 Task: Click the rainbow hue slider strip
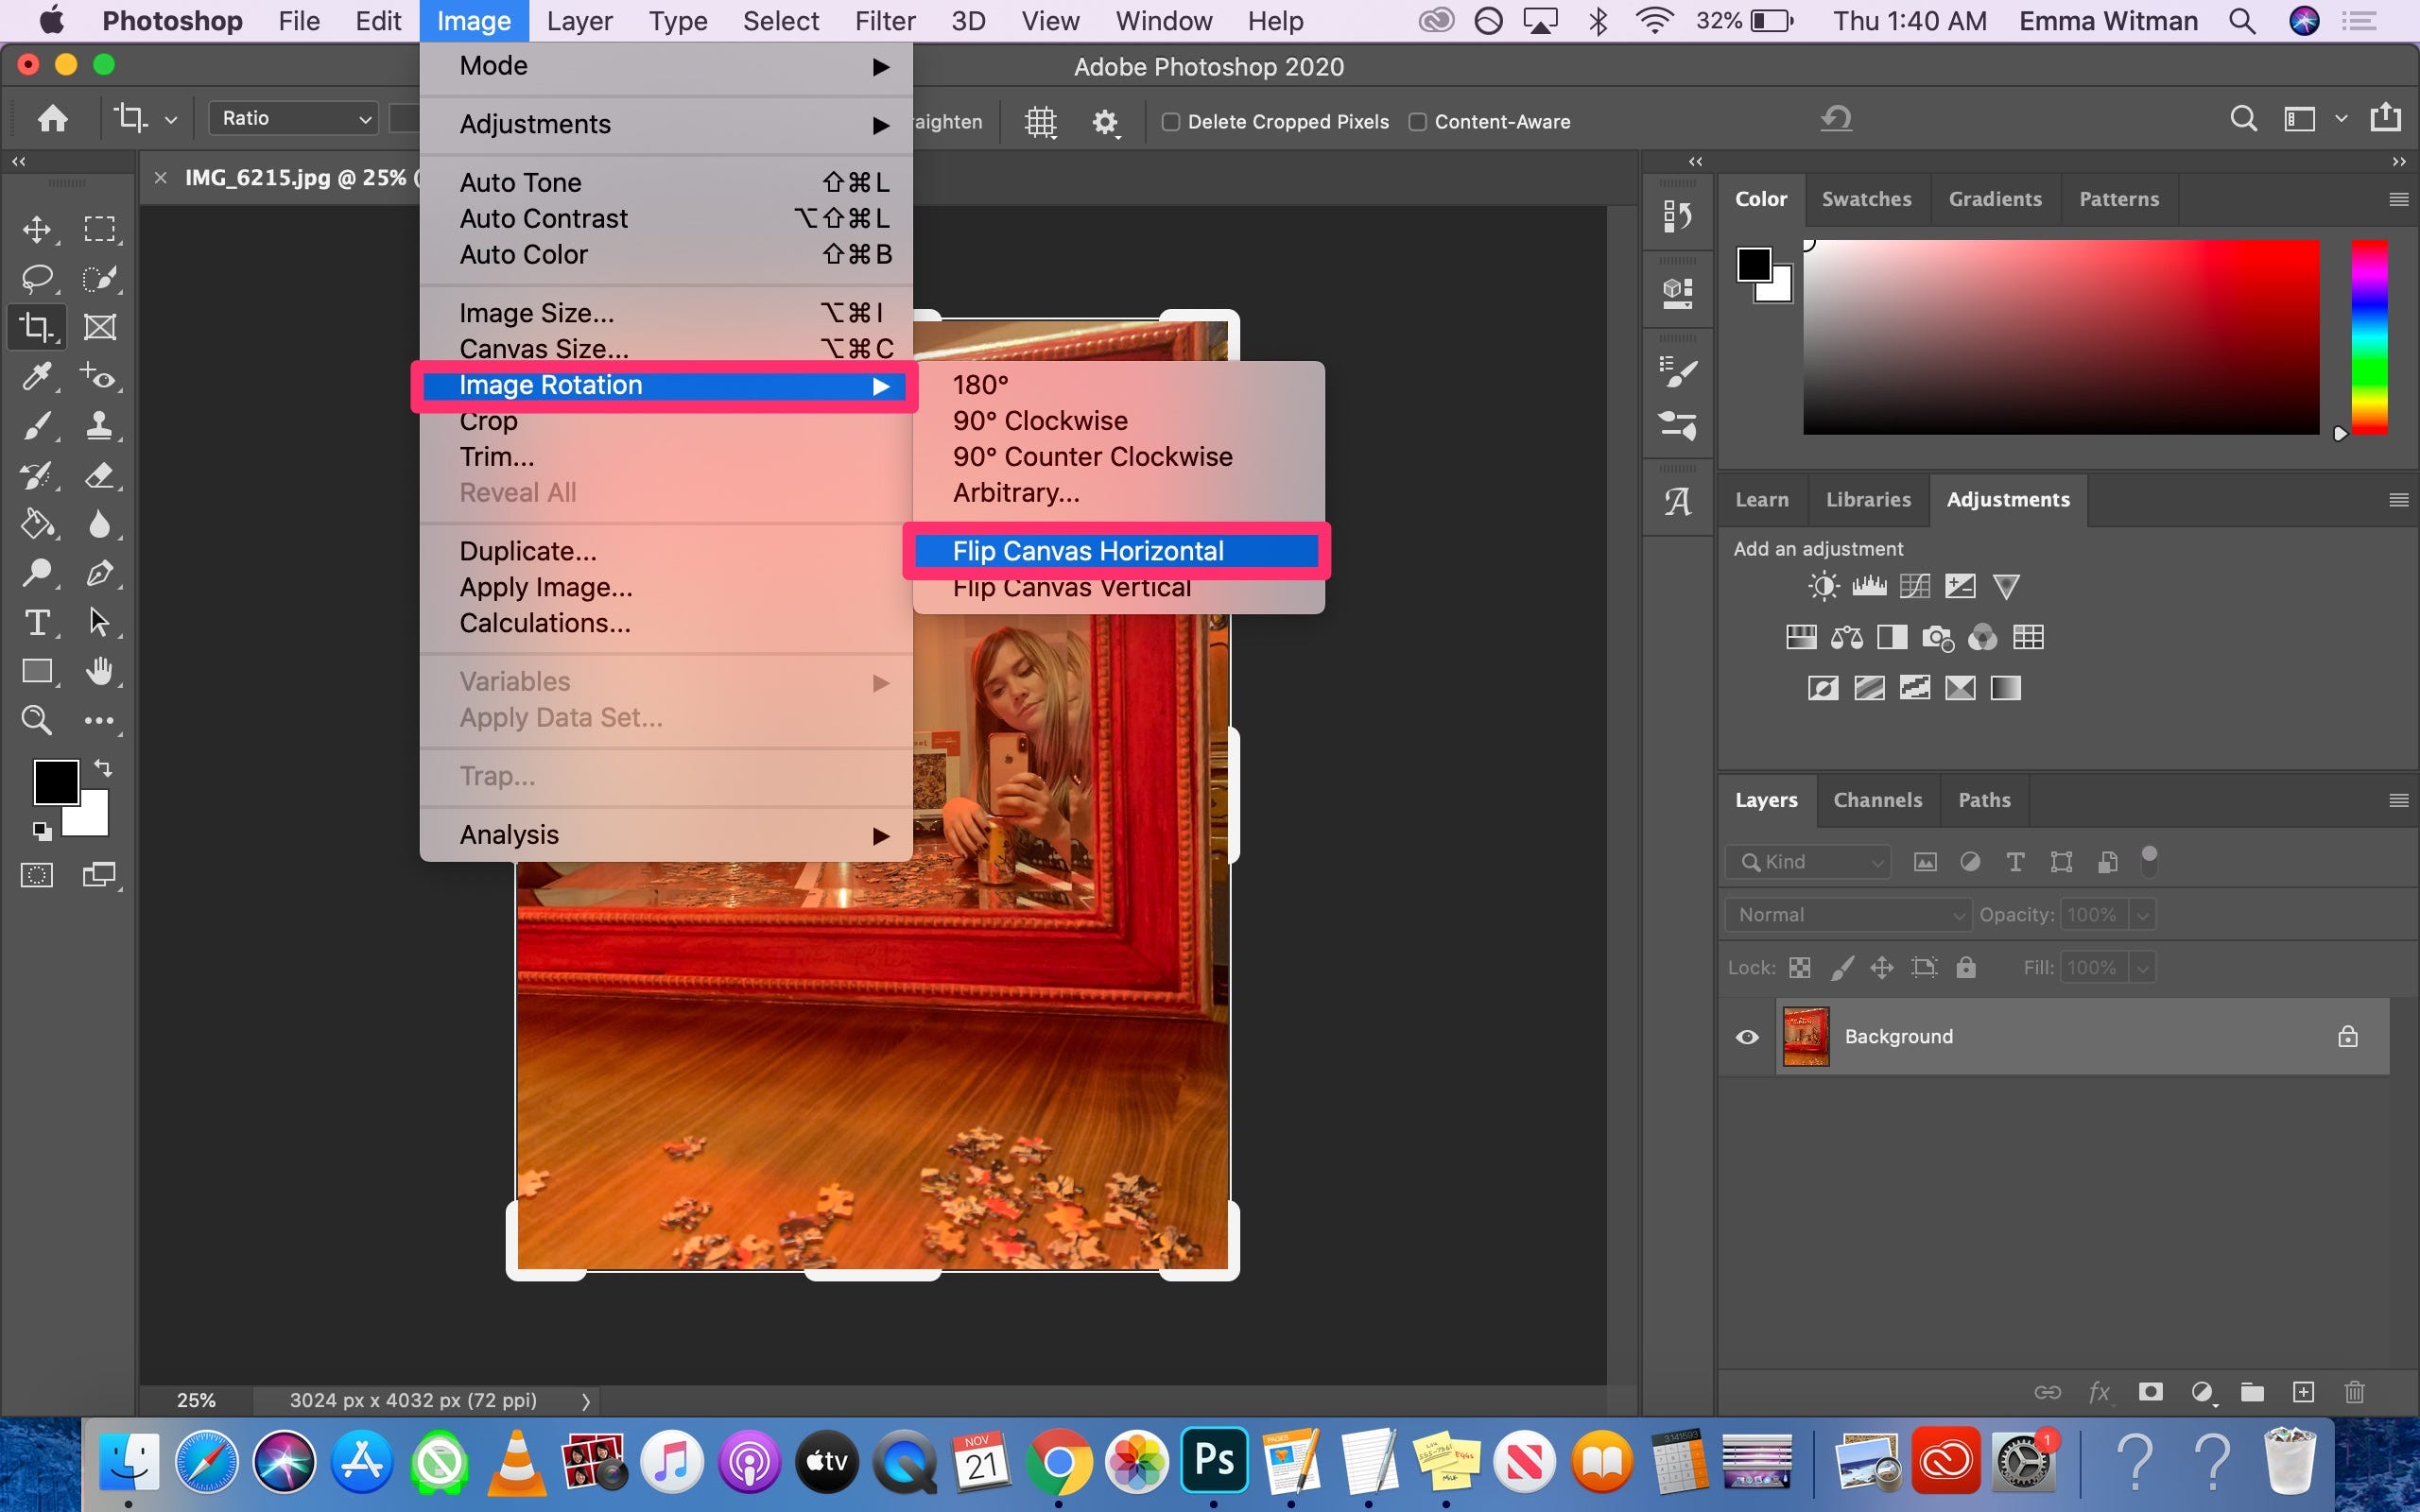(2368, 336)
